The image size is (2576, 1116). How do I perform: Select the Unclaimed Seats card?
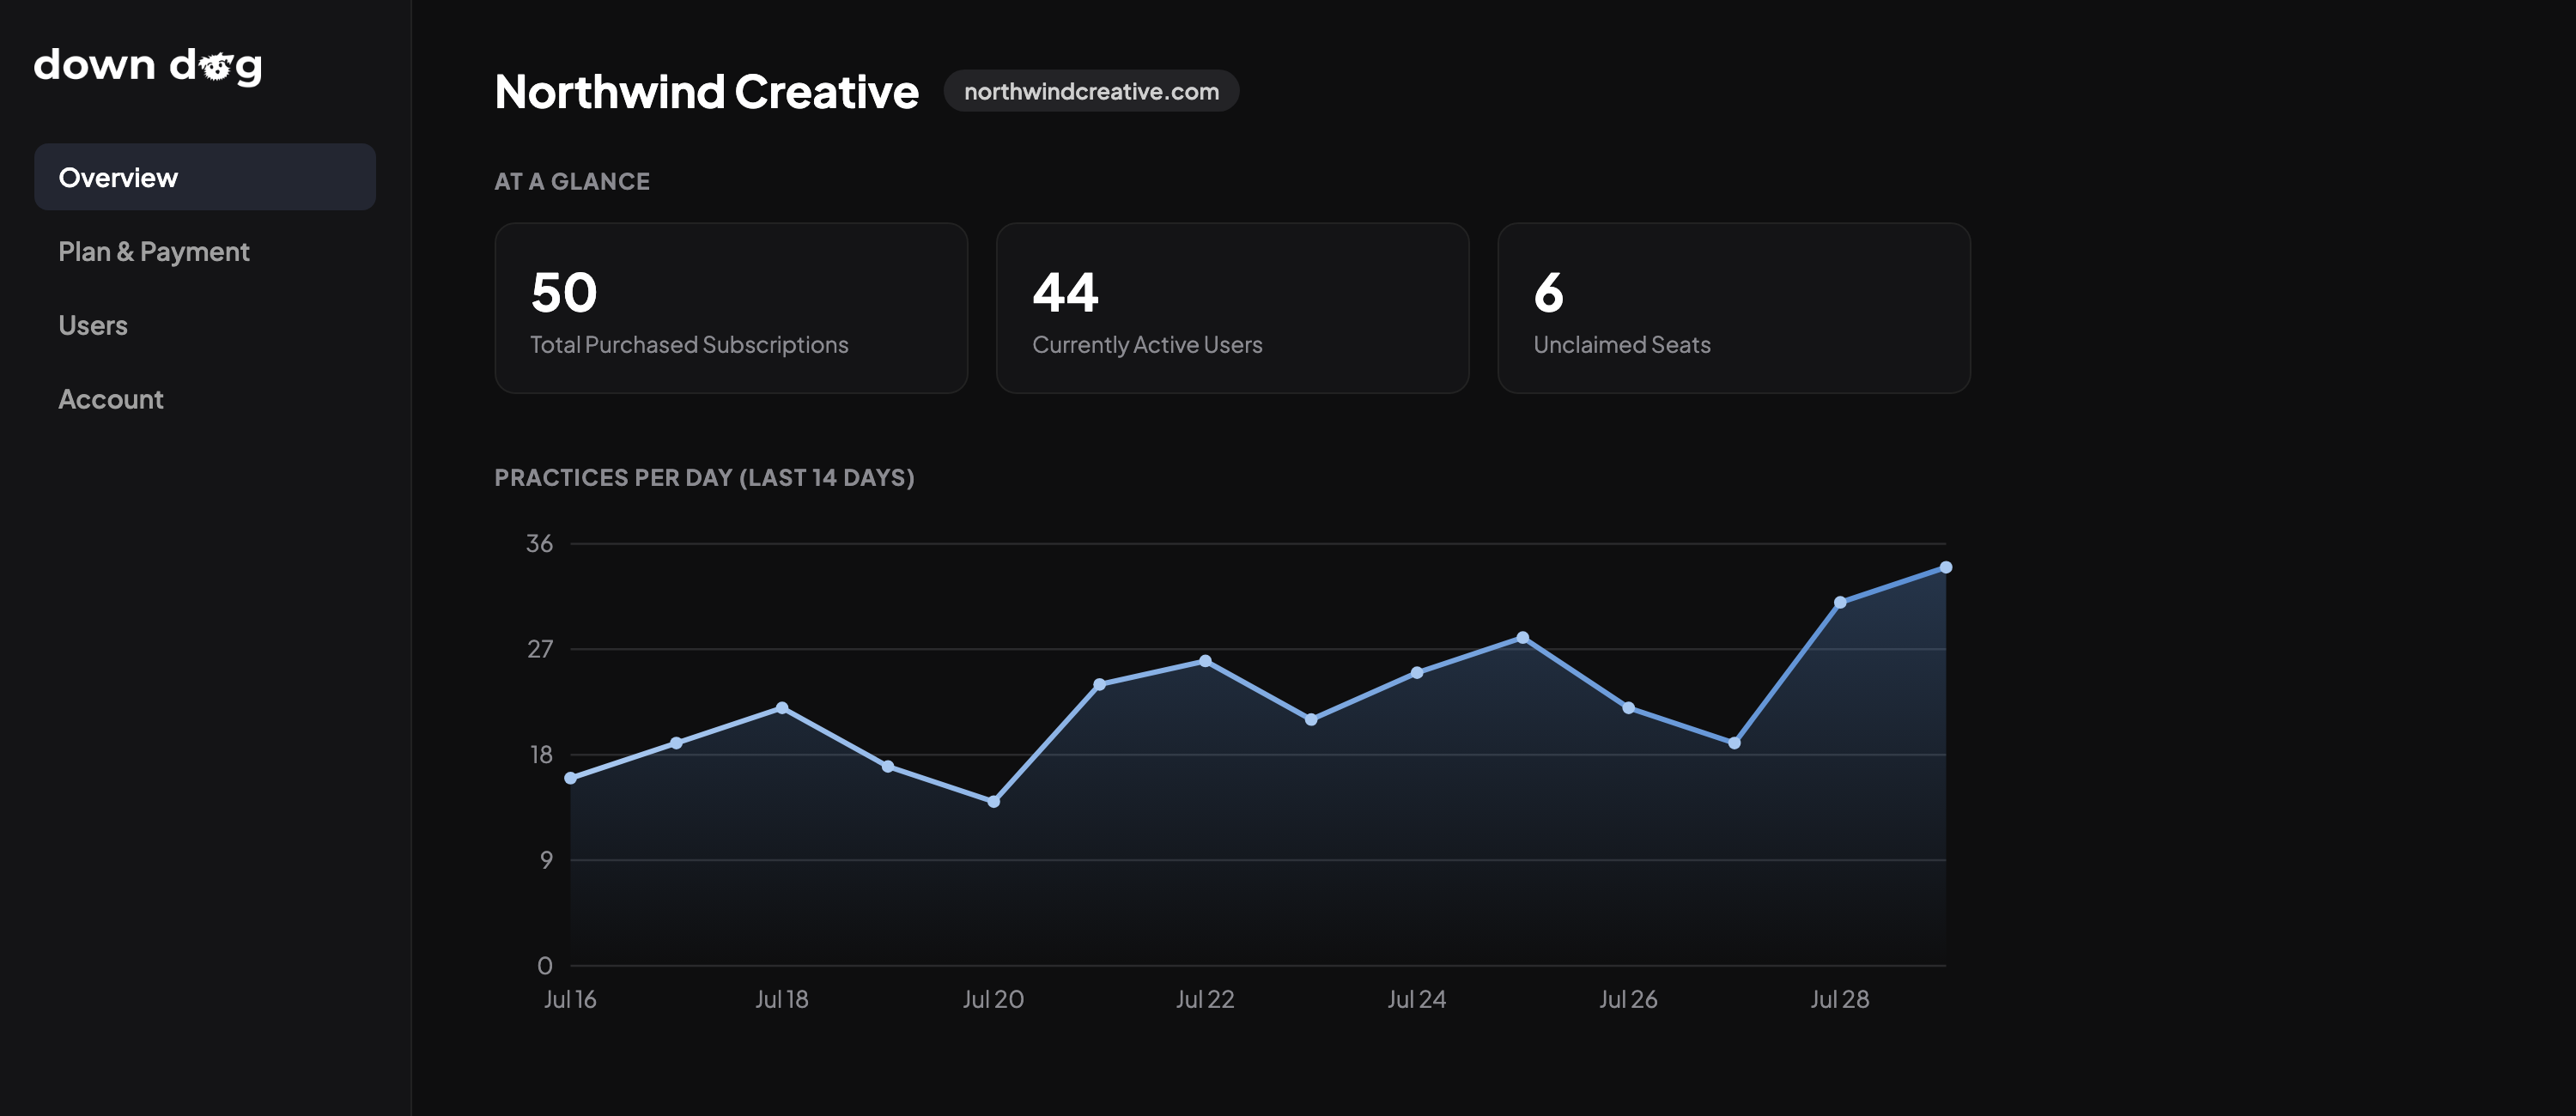pos(1734,308)
